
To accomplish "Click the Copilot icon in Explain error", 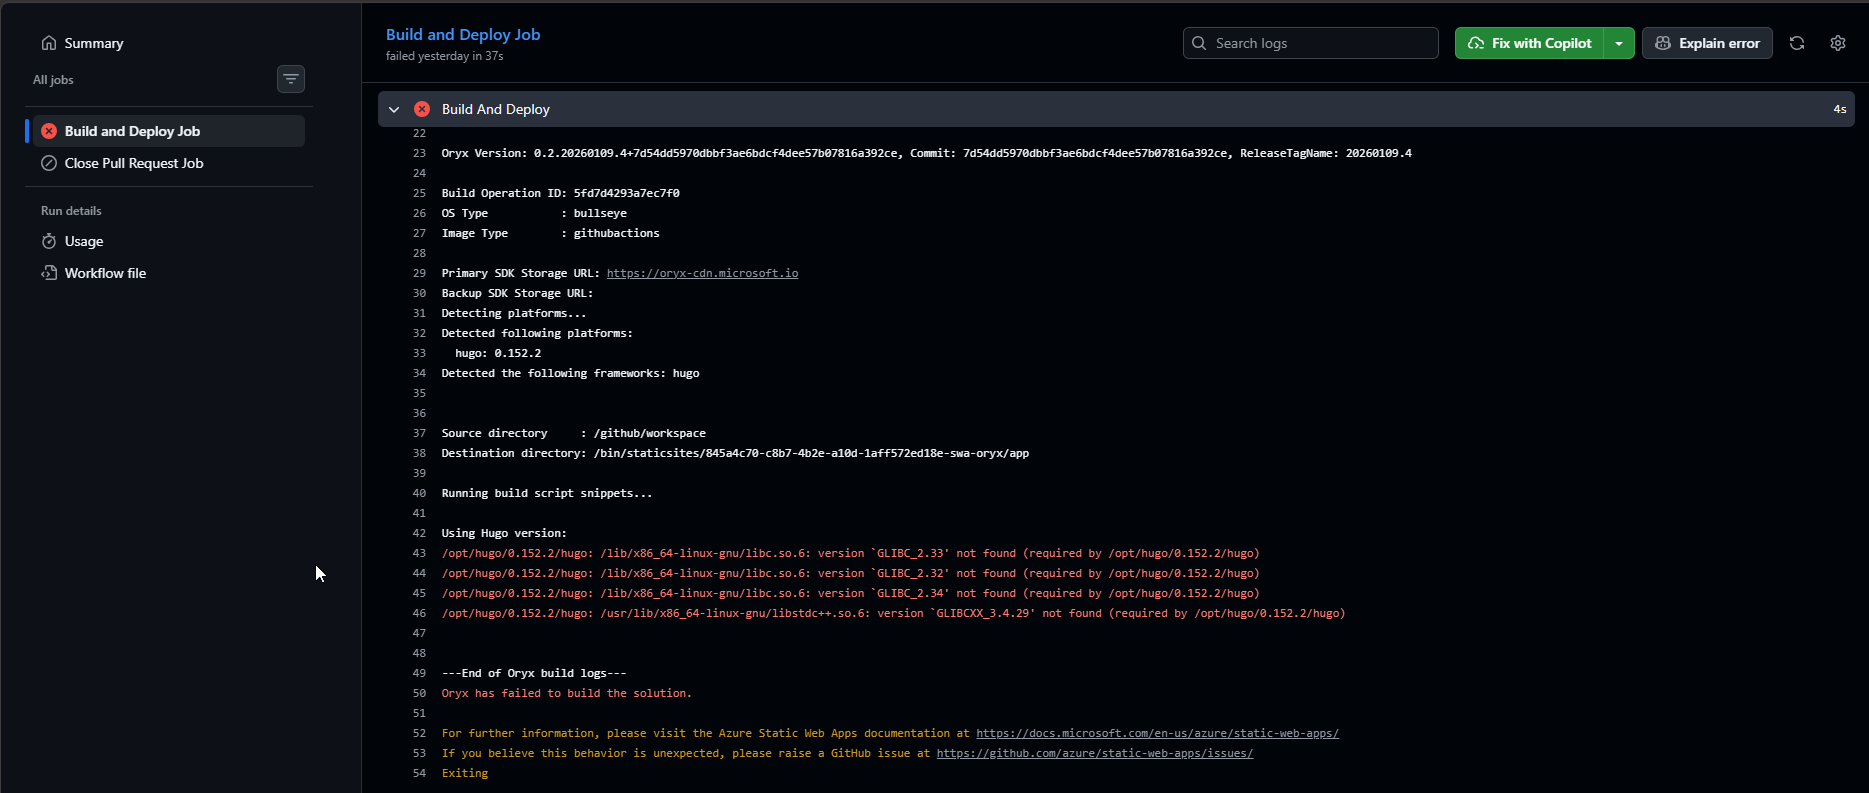I will pyautogui.click(x=1663, y=43).
